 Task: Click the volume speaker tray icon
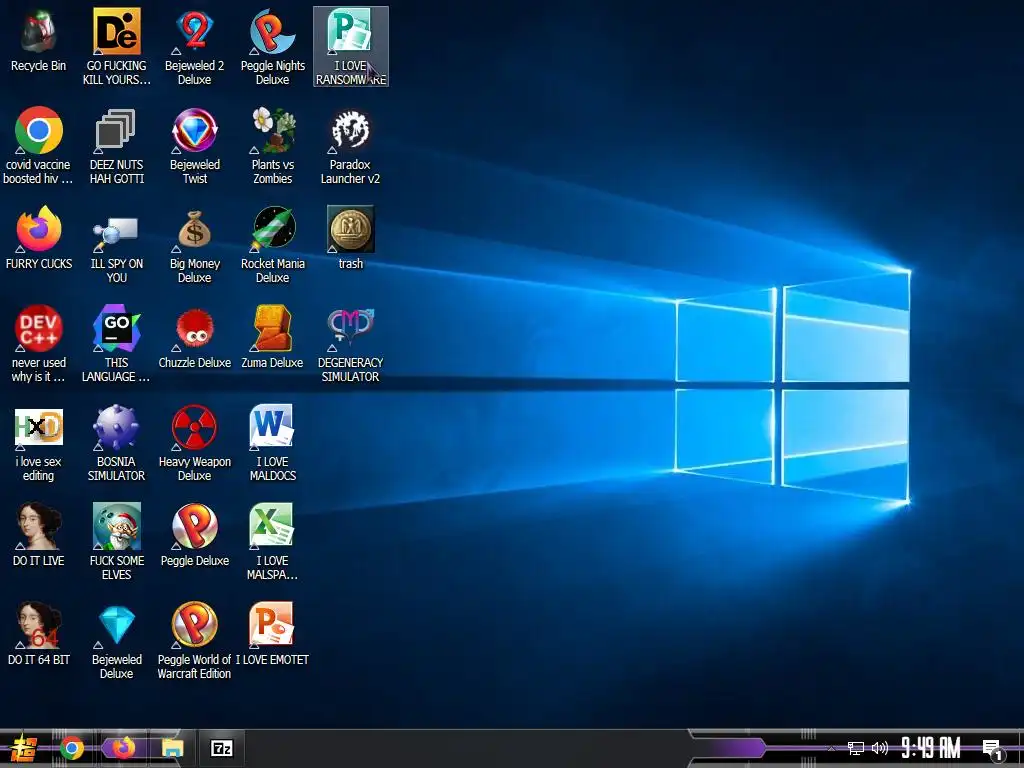880,748
